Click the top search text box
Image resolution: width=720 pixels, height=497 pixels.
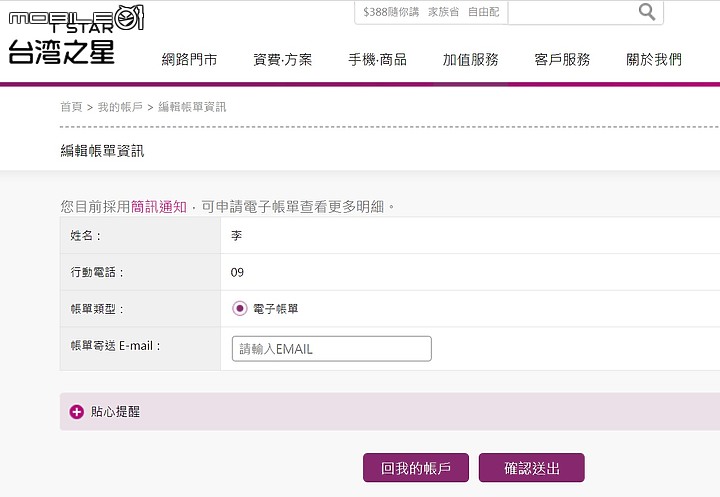pos(572,12)
